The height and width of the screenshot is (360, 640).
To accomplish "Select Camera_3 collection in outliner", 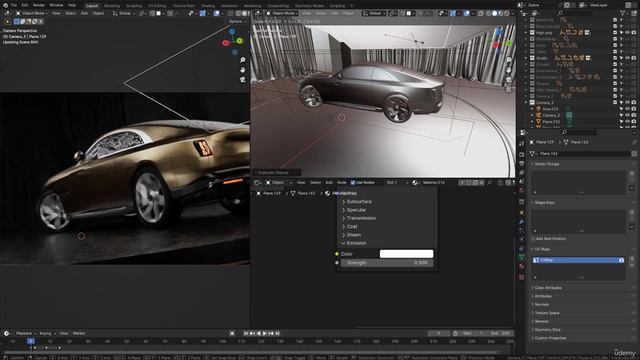I will [545, 102].
